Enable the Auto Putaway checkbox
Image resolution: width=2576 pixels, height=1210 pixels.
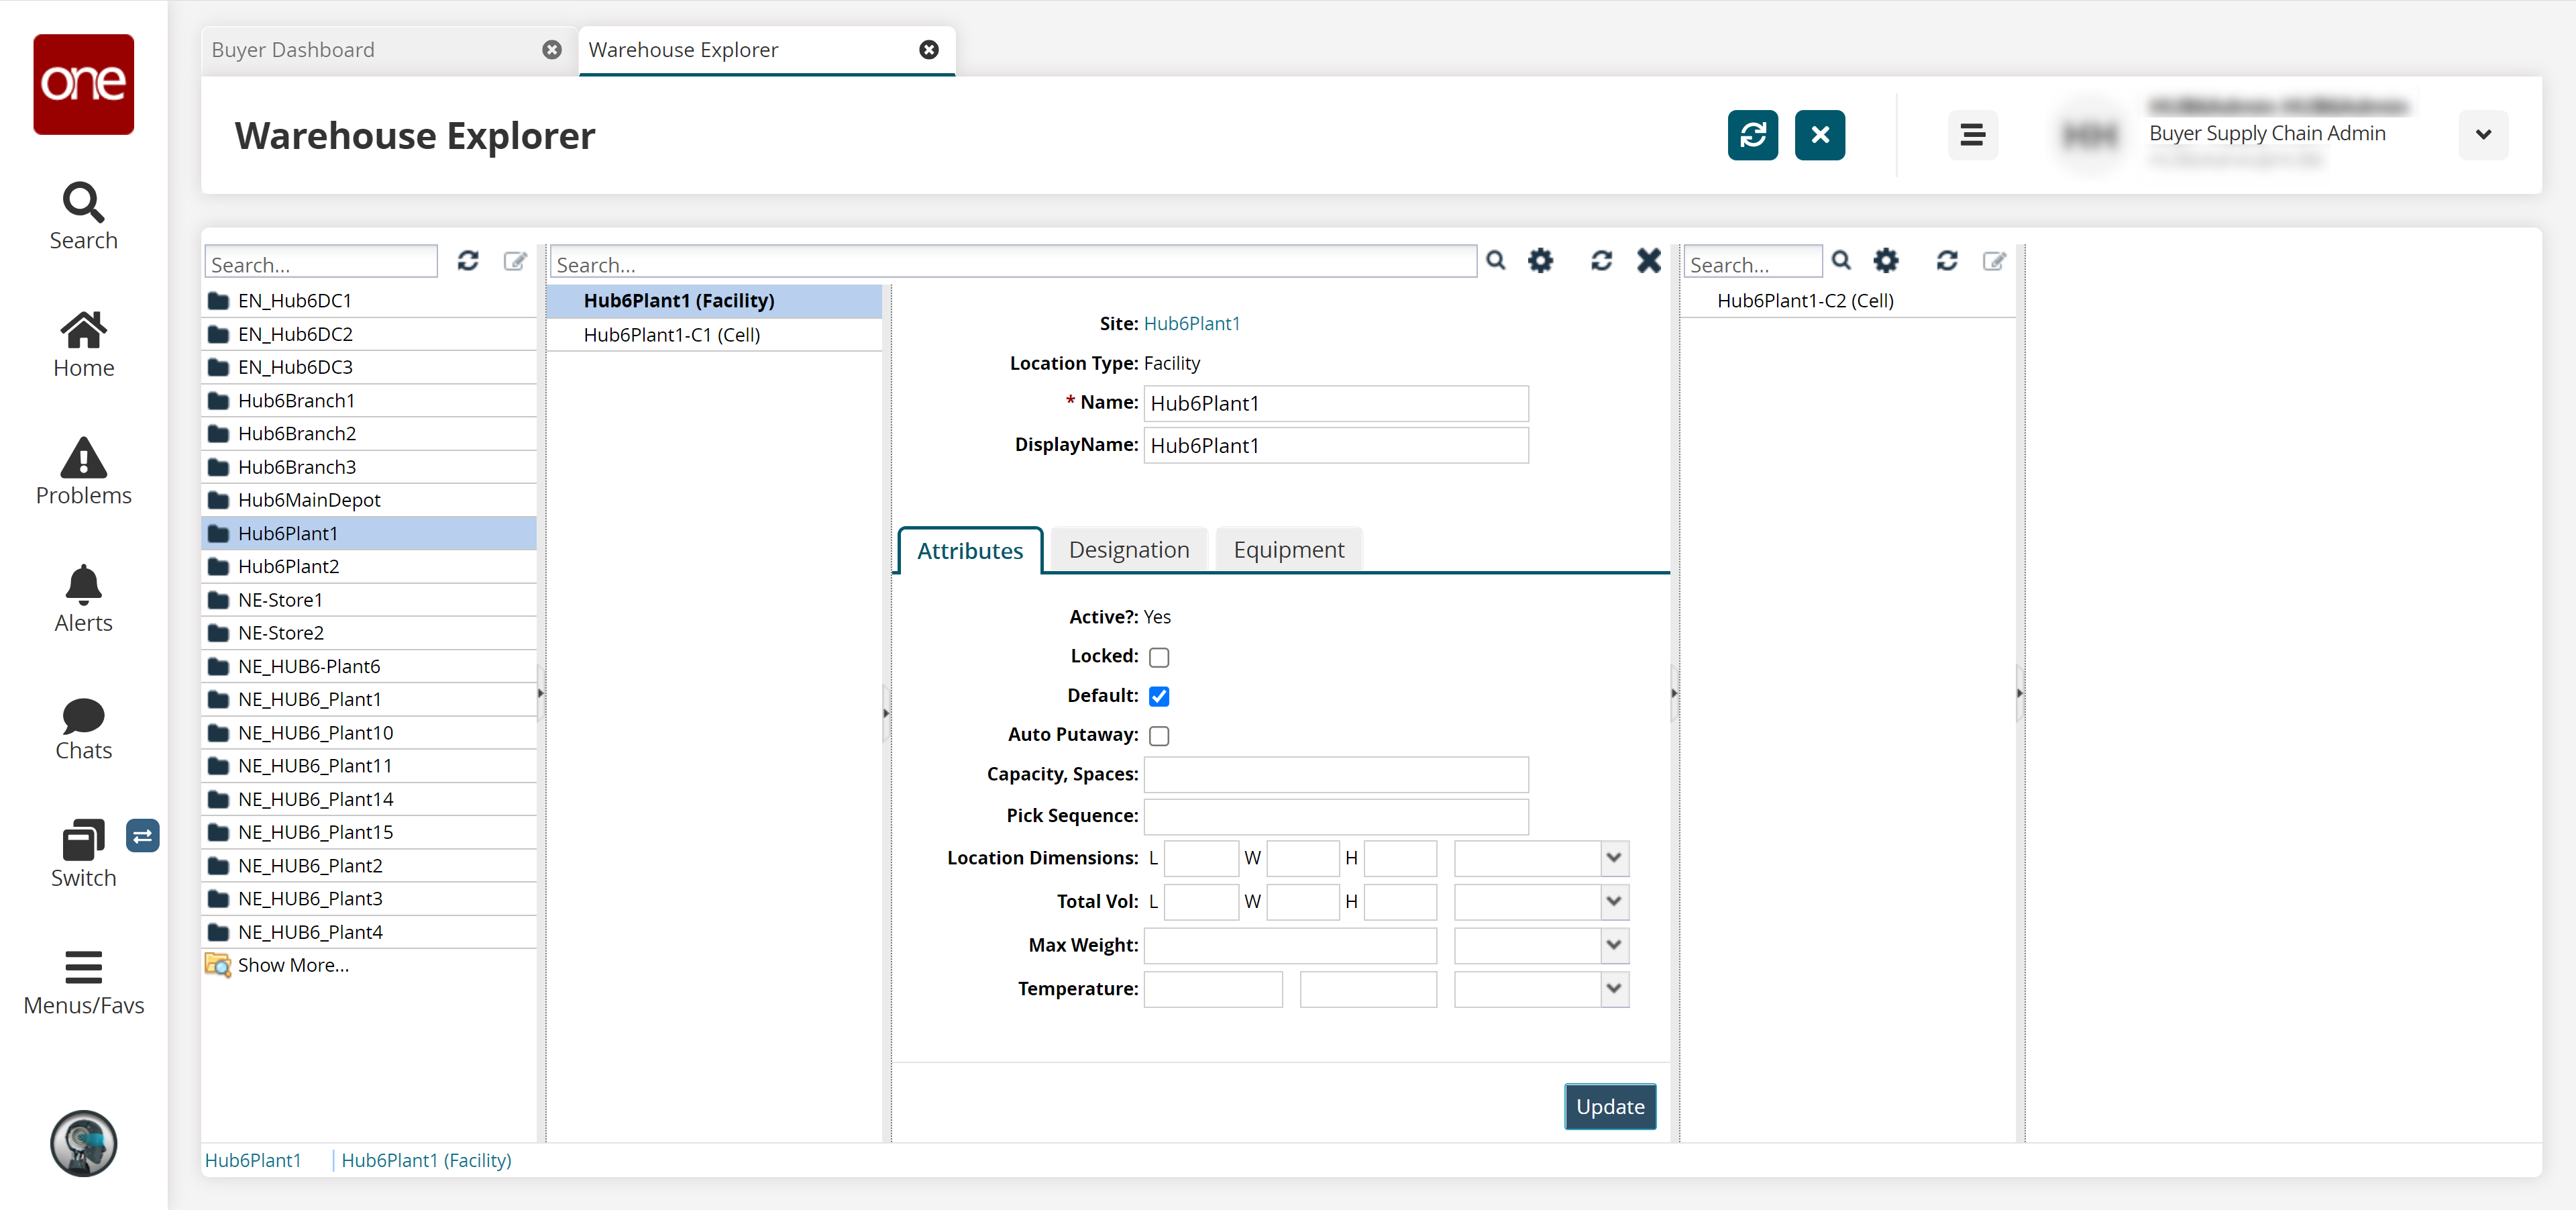coord(1159,736)
